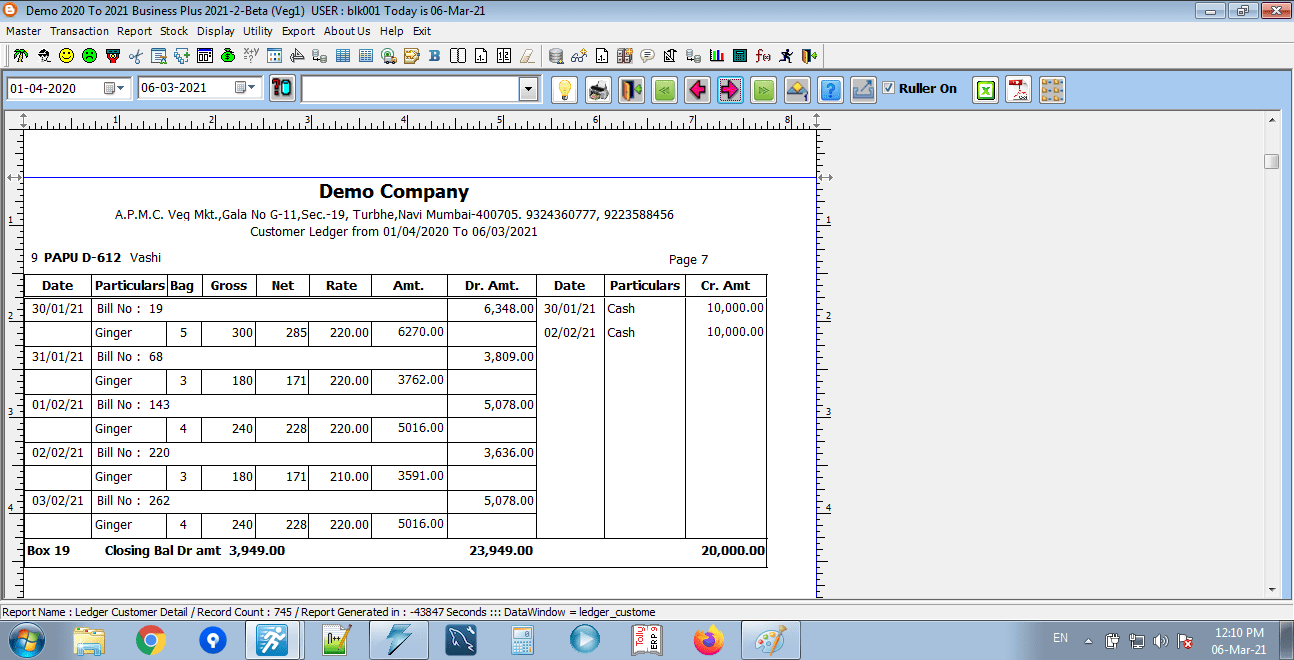Expand the empty account combo box arrow
This screenshot has height=660, width=1294.
pos(528,89)
